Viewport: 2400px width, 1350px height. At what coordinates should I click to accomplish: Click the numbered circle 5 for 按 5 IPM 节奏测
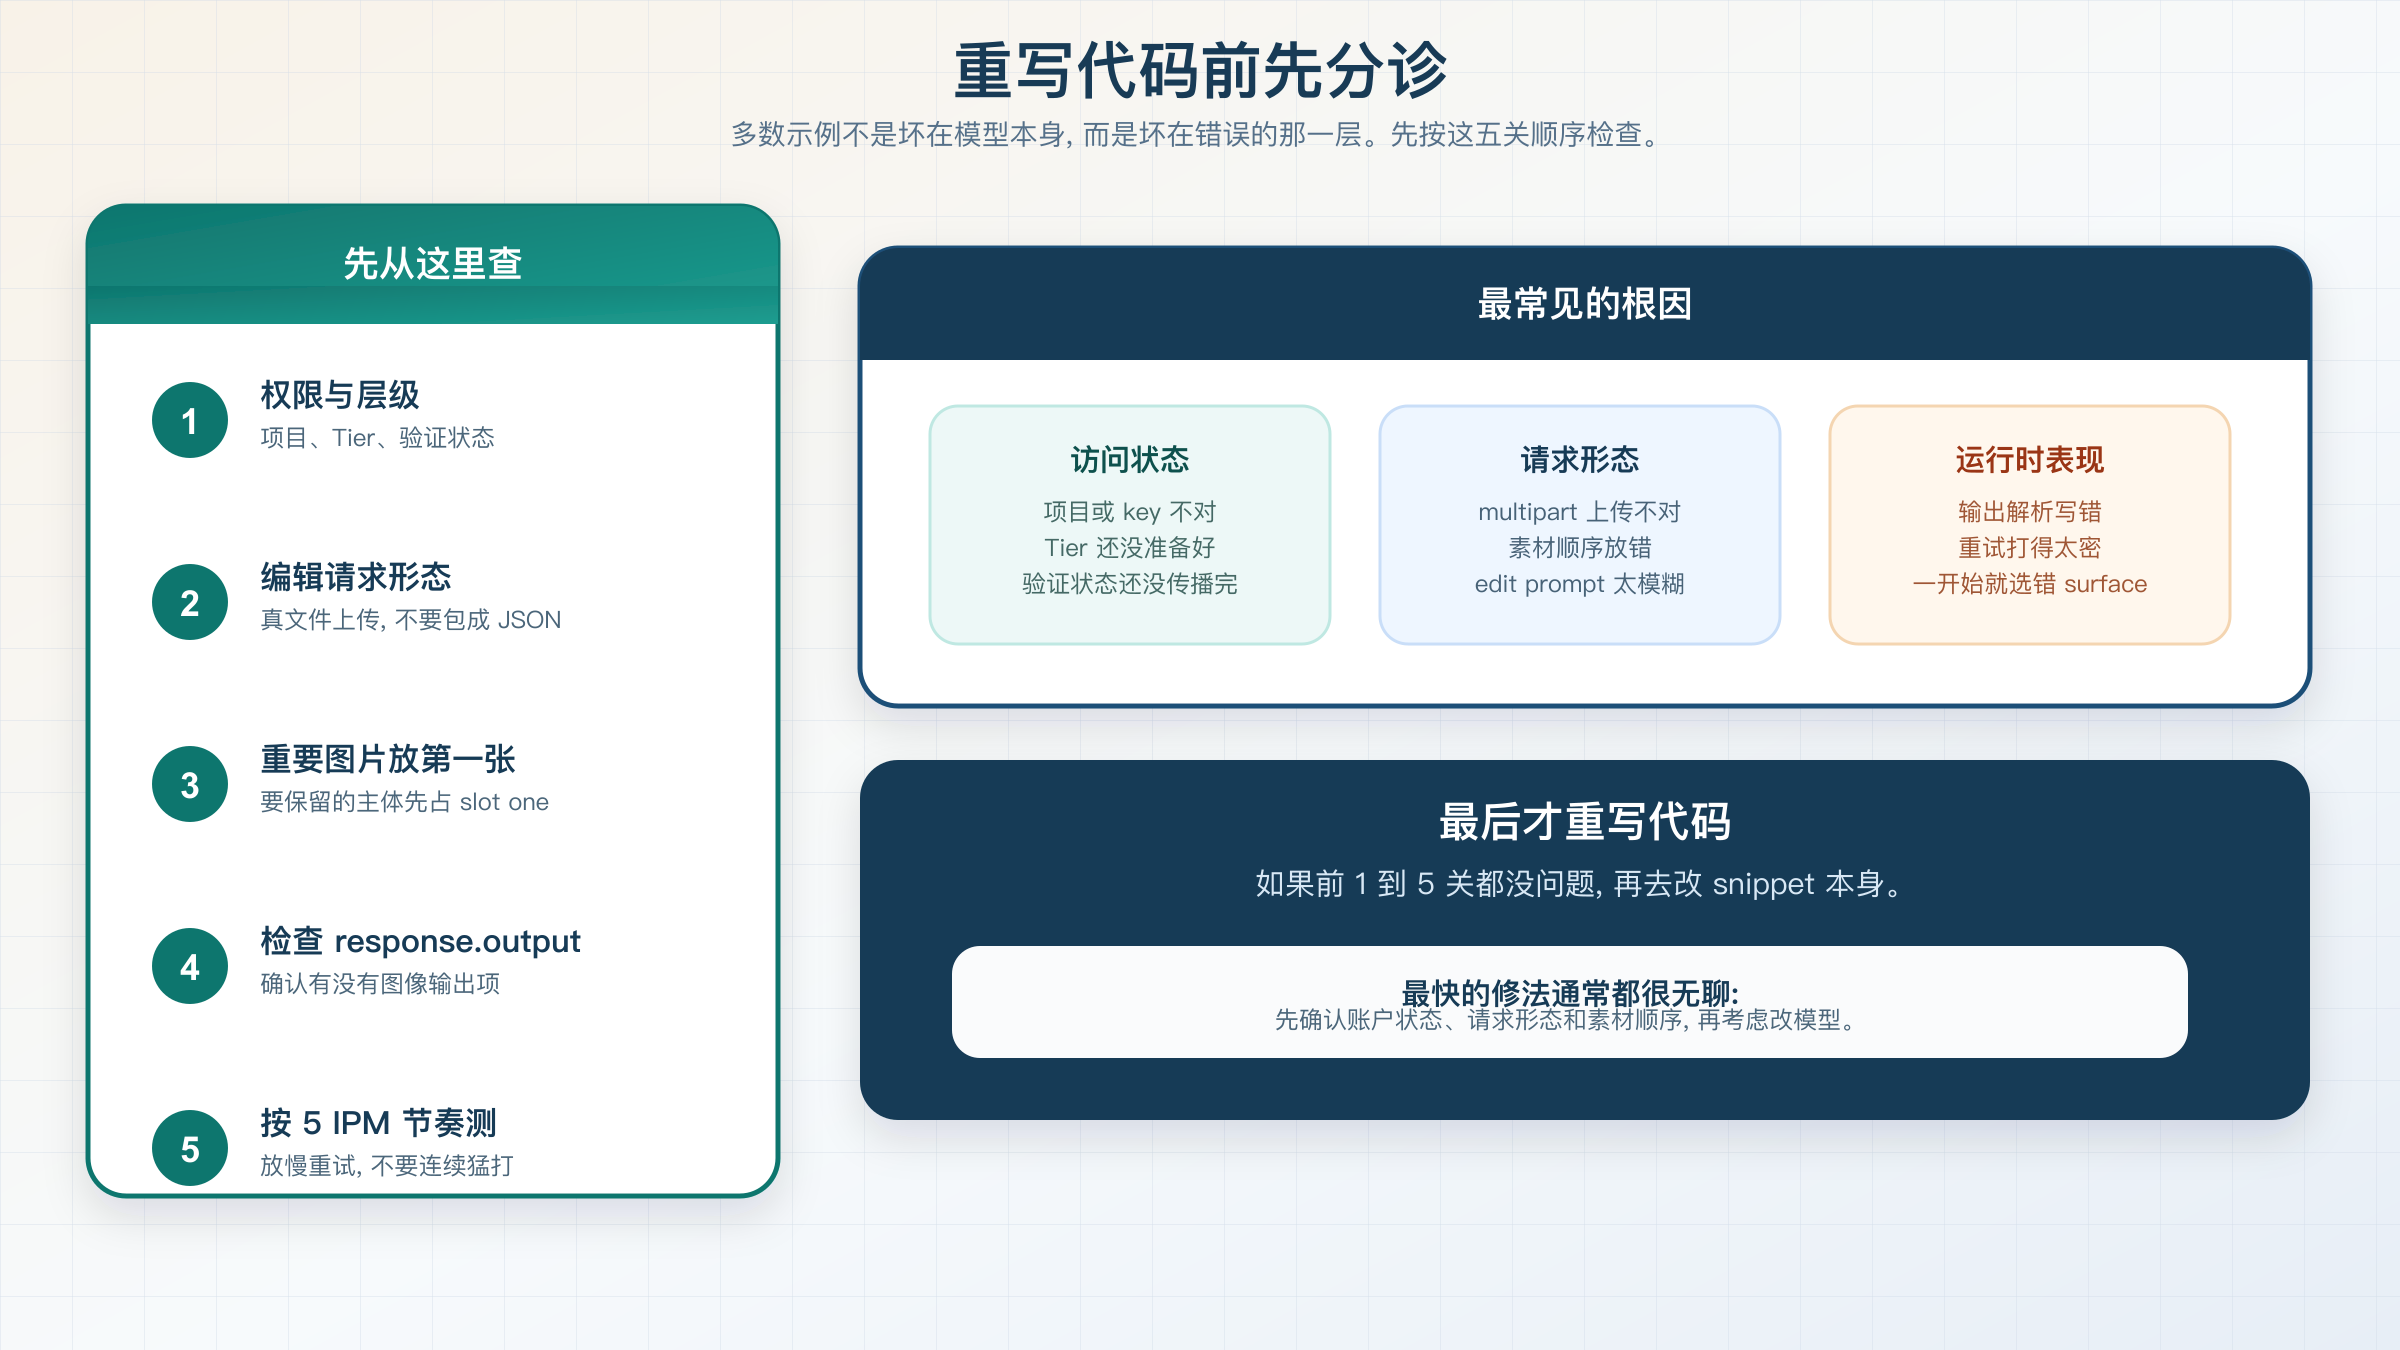(189, 1147)
